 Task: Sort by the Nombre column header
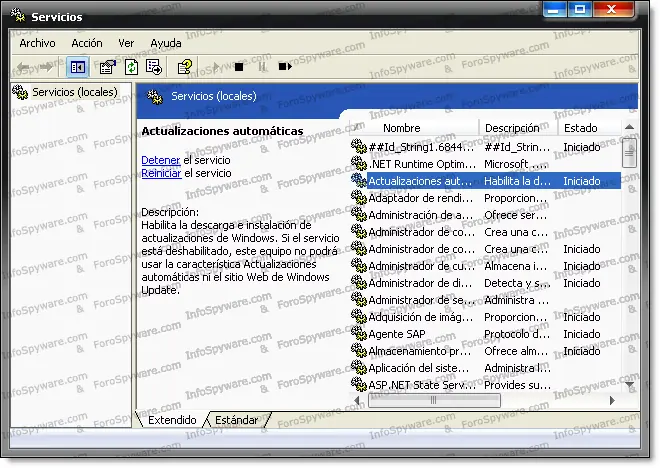[x=415, y=128]
